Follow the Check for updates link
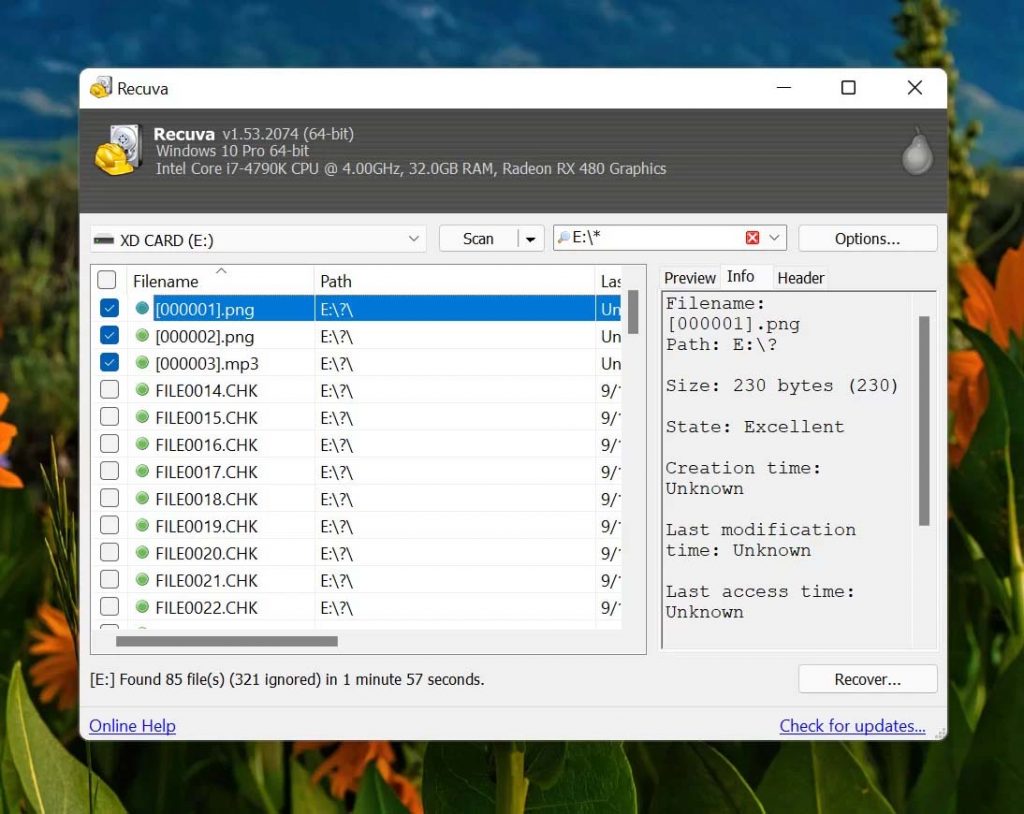Screen dimensions: 1024x814 [853, 725]
